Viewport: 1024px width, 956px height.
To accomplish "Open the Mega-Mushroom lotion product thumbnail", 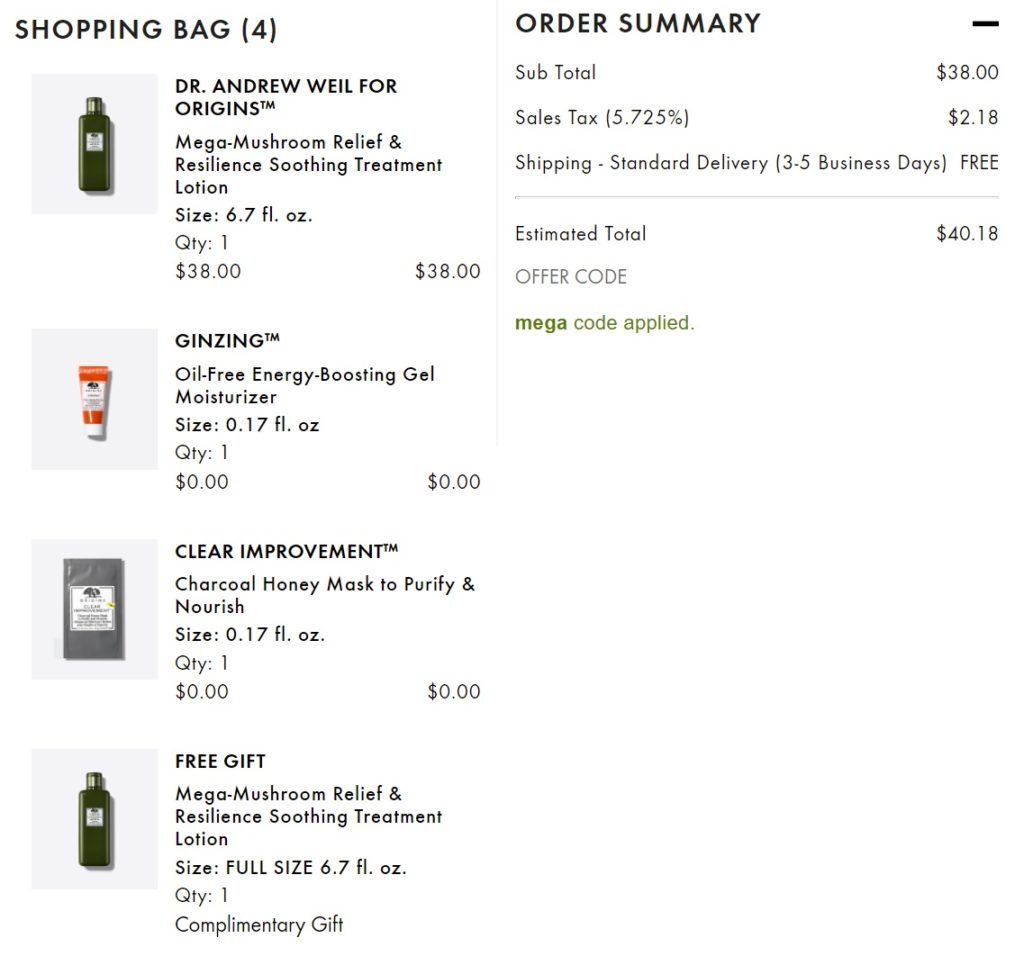I will pos(95,144).
